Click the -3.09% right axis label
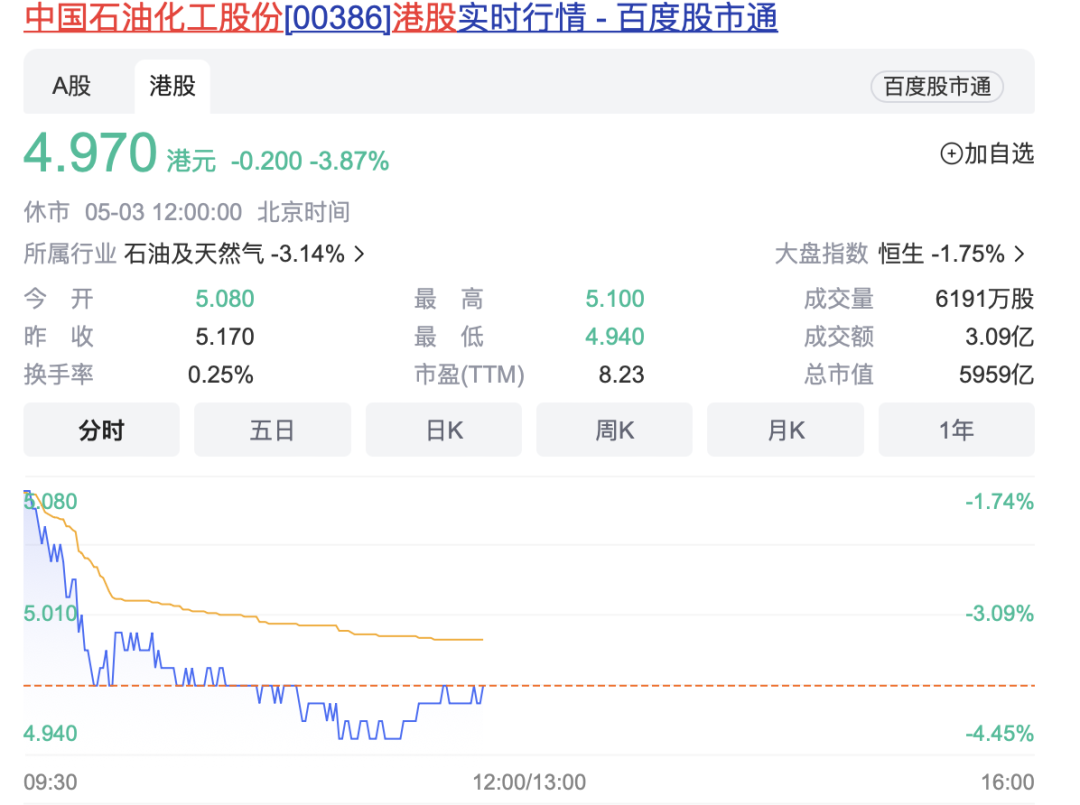1080x805 pixels. tap(999, 613)
